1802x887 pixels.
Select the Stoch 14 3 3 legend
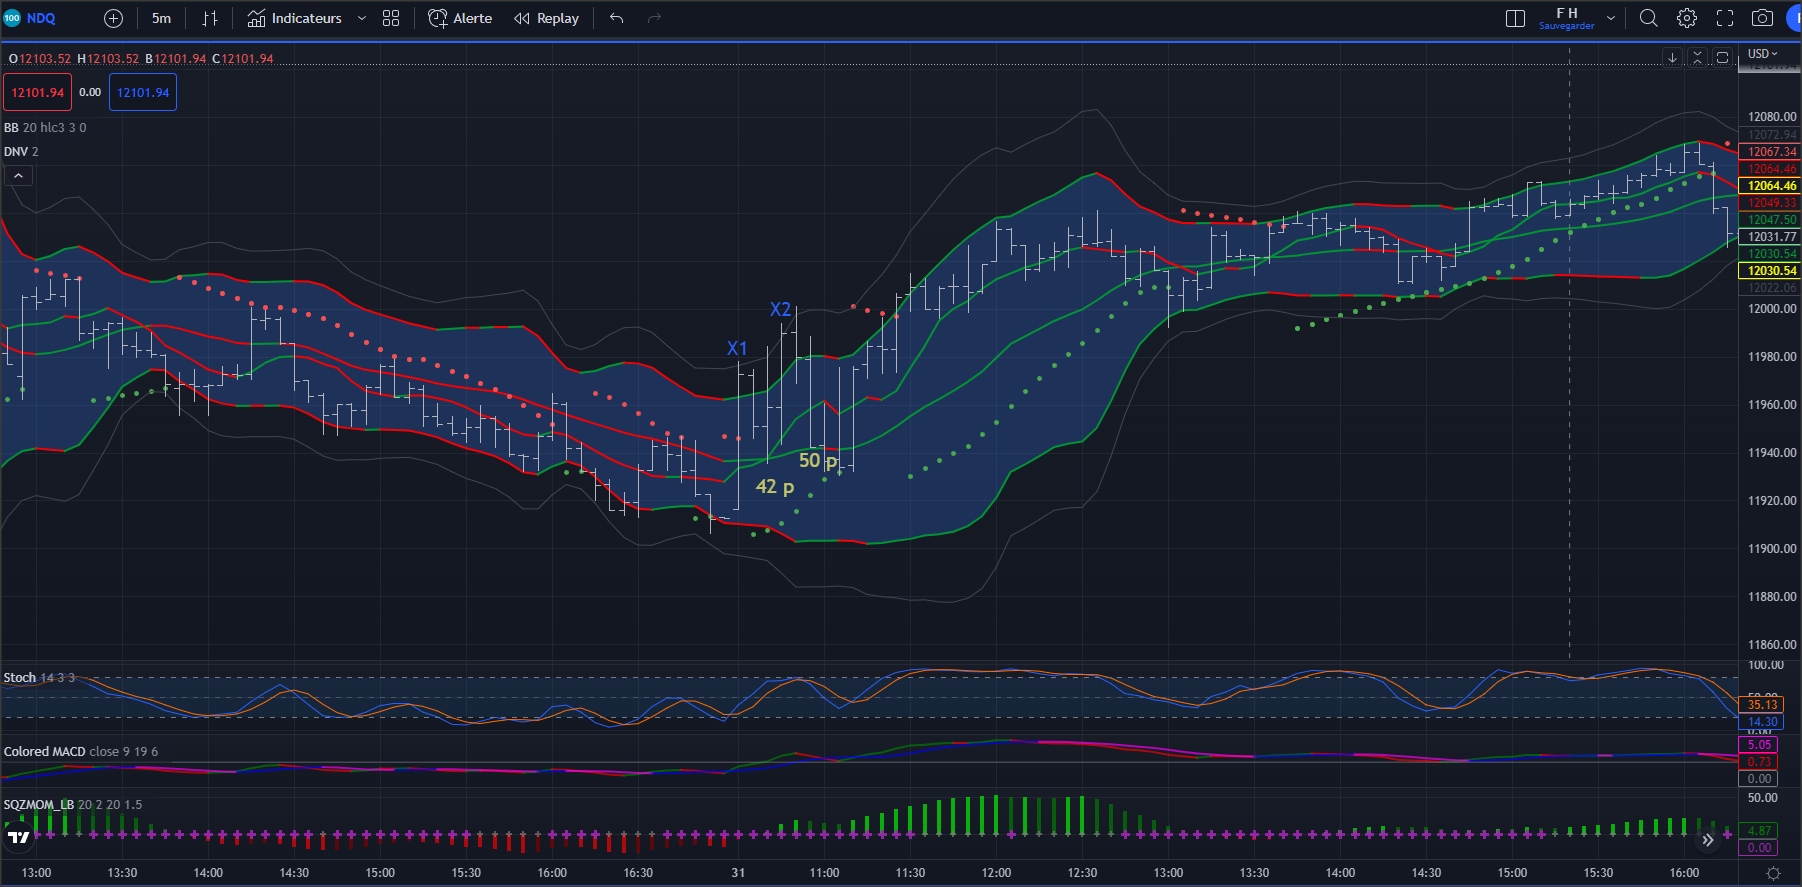(39, 678)
